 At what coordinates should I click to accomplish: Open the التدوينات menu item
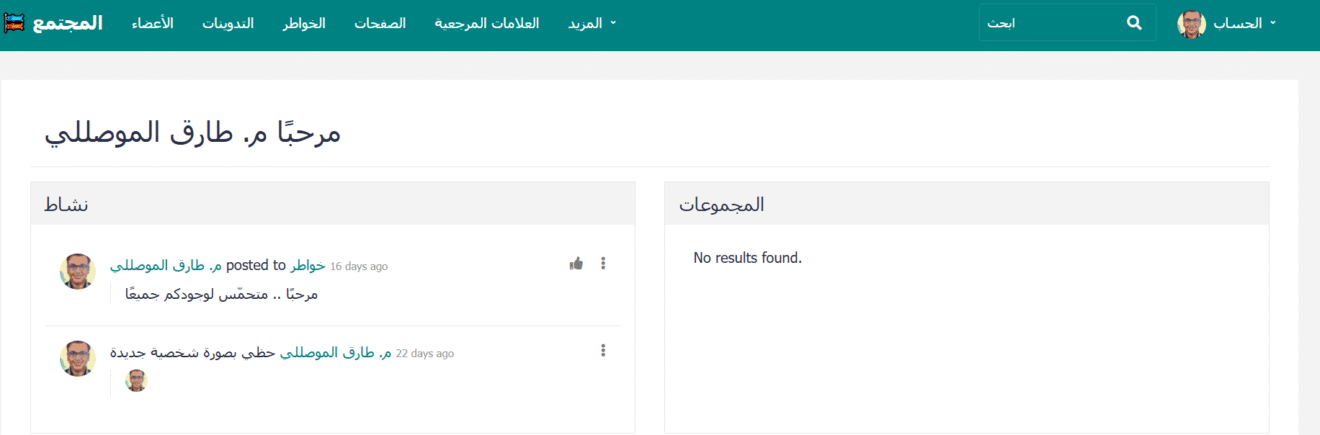tap(227, 23)
